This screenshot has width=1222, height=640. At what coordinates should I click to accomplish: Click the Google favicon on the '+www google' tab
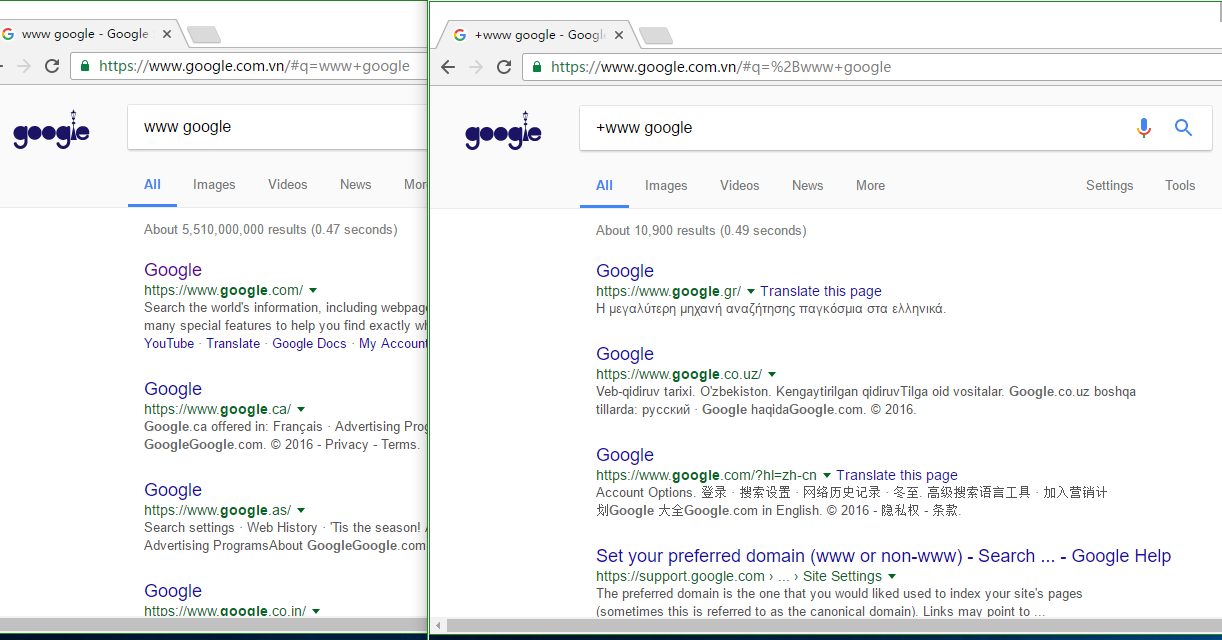coord(460,35)
